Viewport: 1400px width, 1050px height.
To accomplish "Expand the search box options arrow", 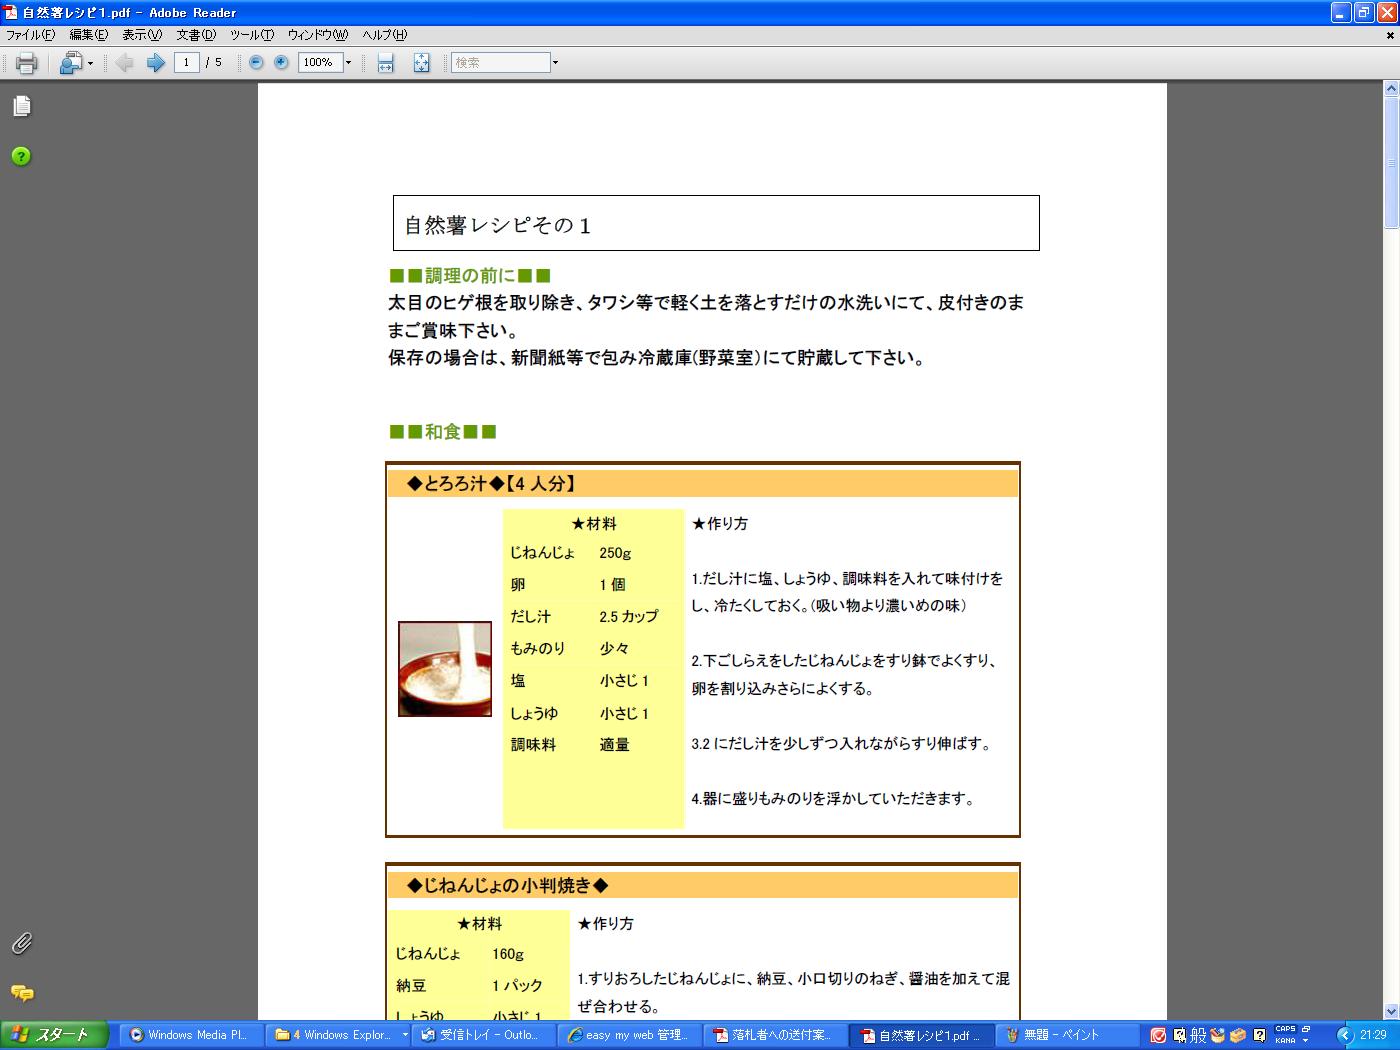I will 555,63.
